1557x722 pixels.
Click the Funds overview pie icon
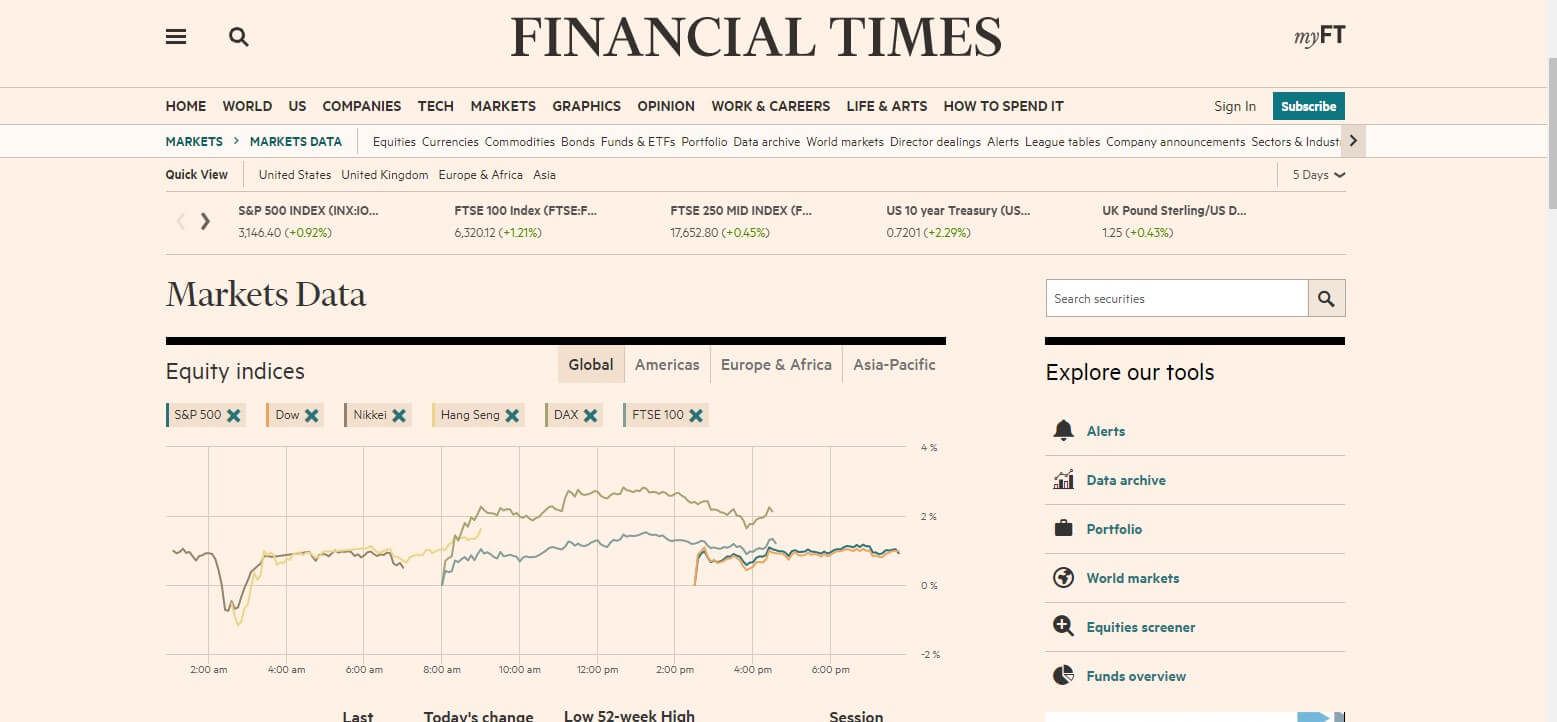[x=1063, y=676]
